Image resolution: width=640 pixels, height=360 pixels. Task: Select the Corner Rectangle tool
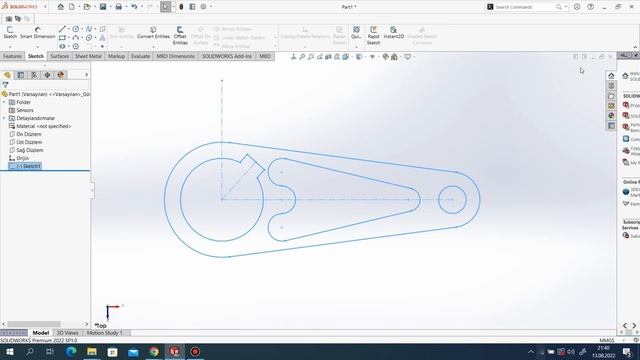(62, 38)
